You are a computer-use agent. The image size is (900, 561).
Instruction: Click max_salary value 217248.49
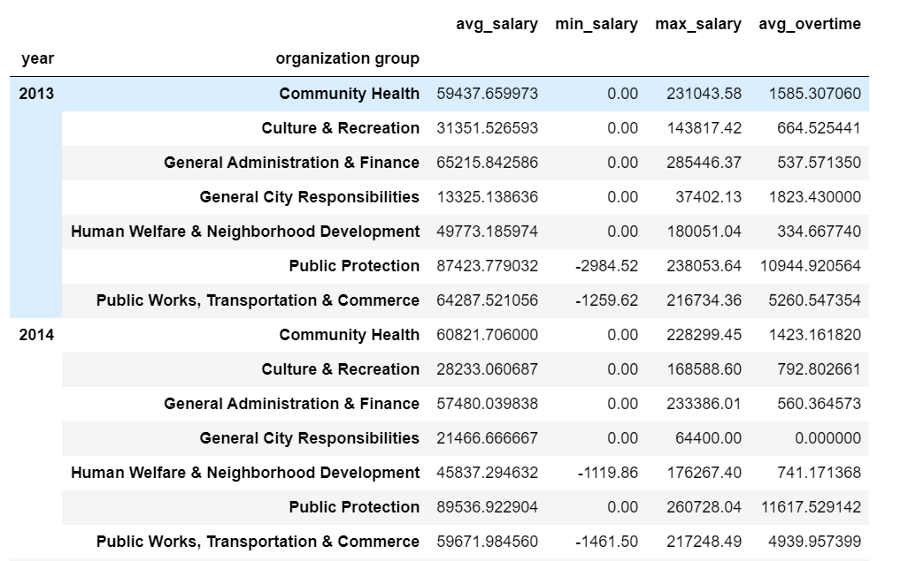pyautogui.click(x=704, y=541)
